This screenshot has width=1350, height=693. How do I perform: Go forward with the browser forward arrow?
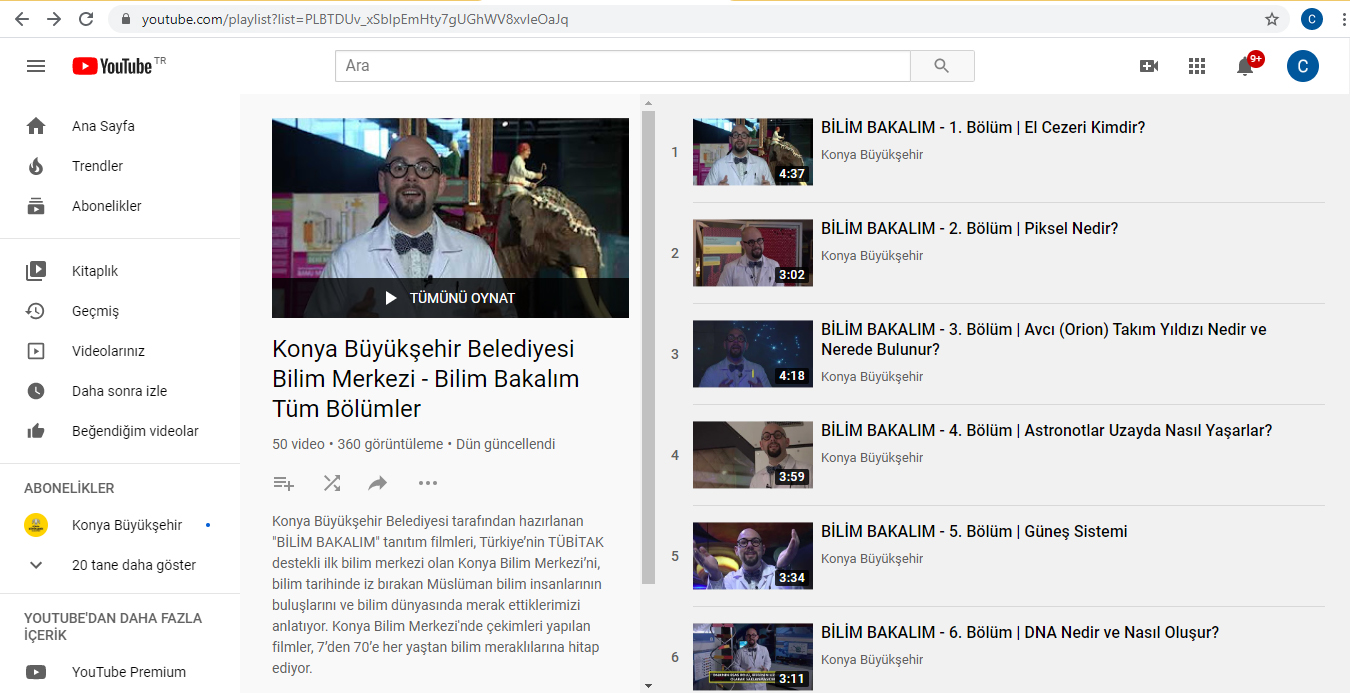(x=54, y=19)
